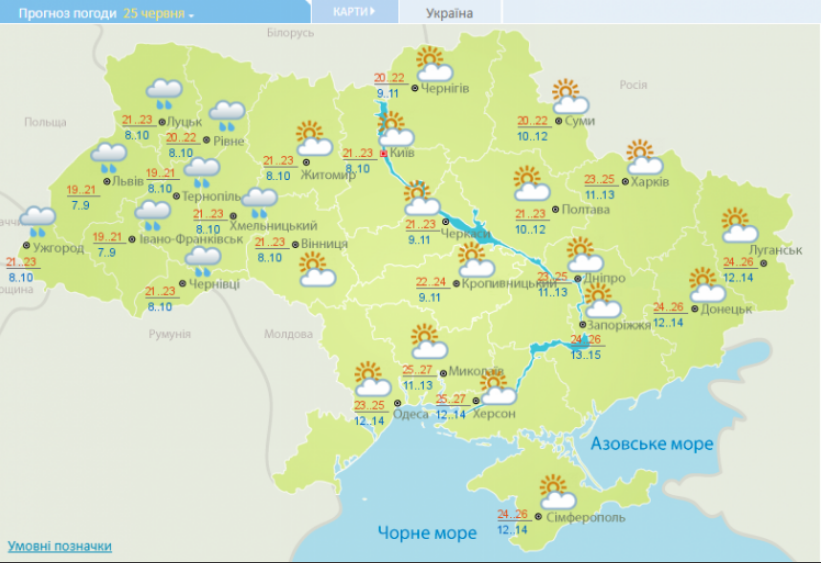Click Донецьк daytime temperature 24..26
821x563 pixels.
668,307
